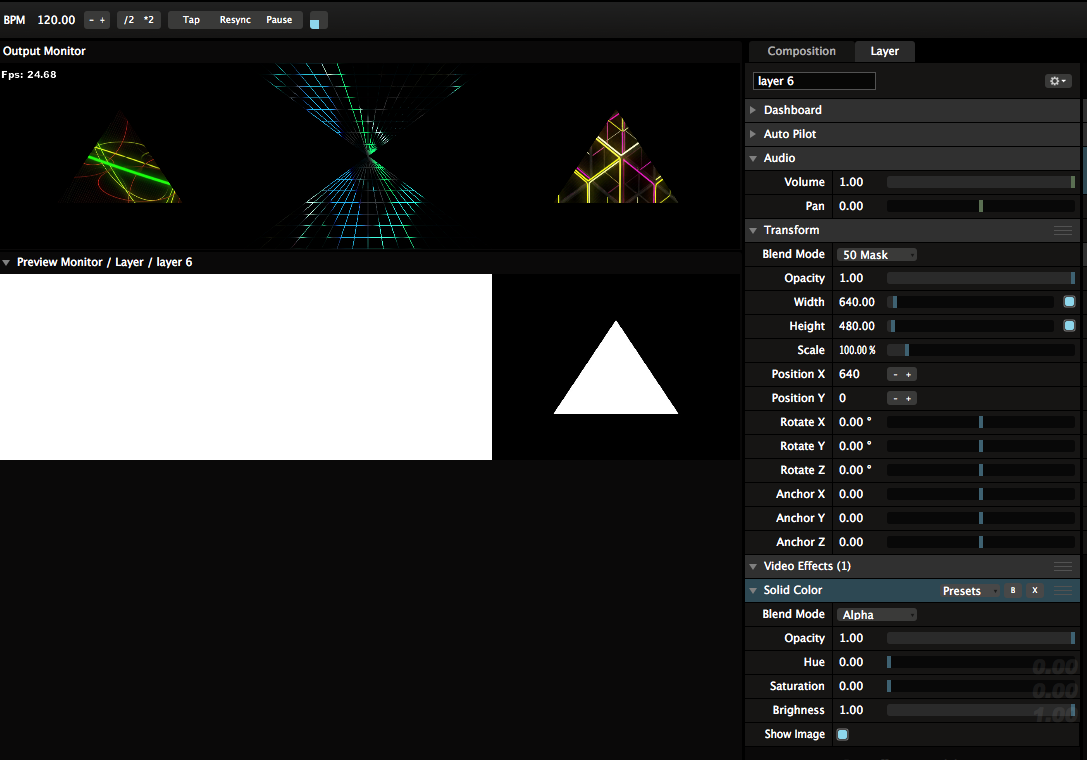
Task: Click the Solid Color drag handle icon
Action: pyautogui.click(x=1063, y=591)
